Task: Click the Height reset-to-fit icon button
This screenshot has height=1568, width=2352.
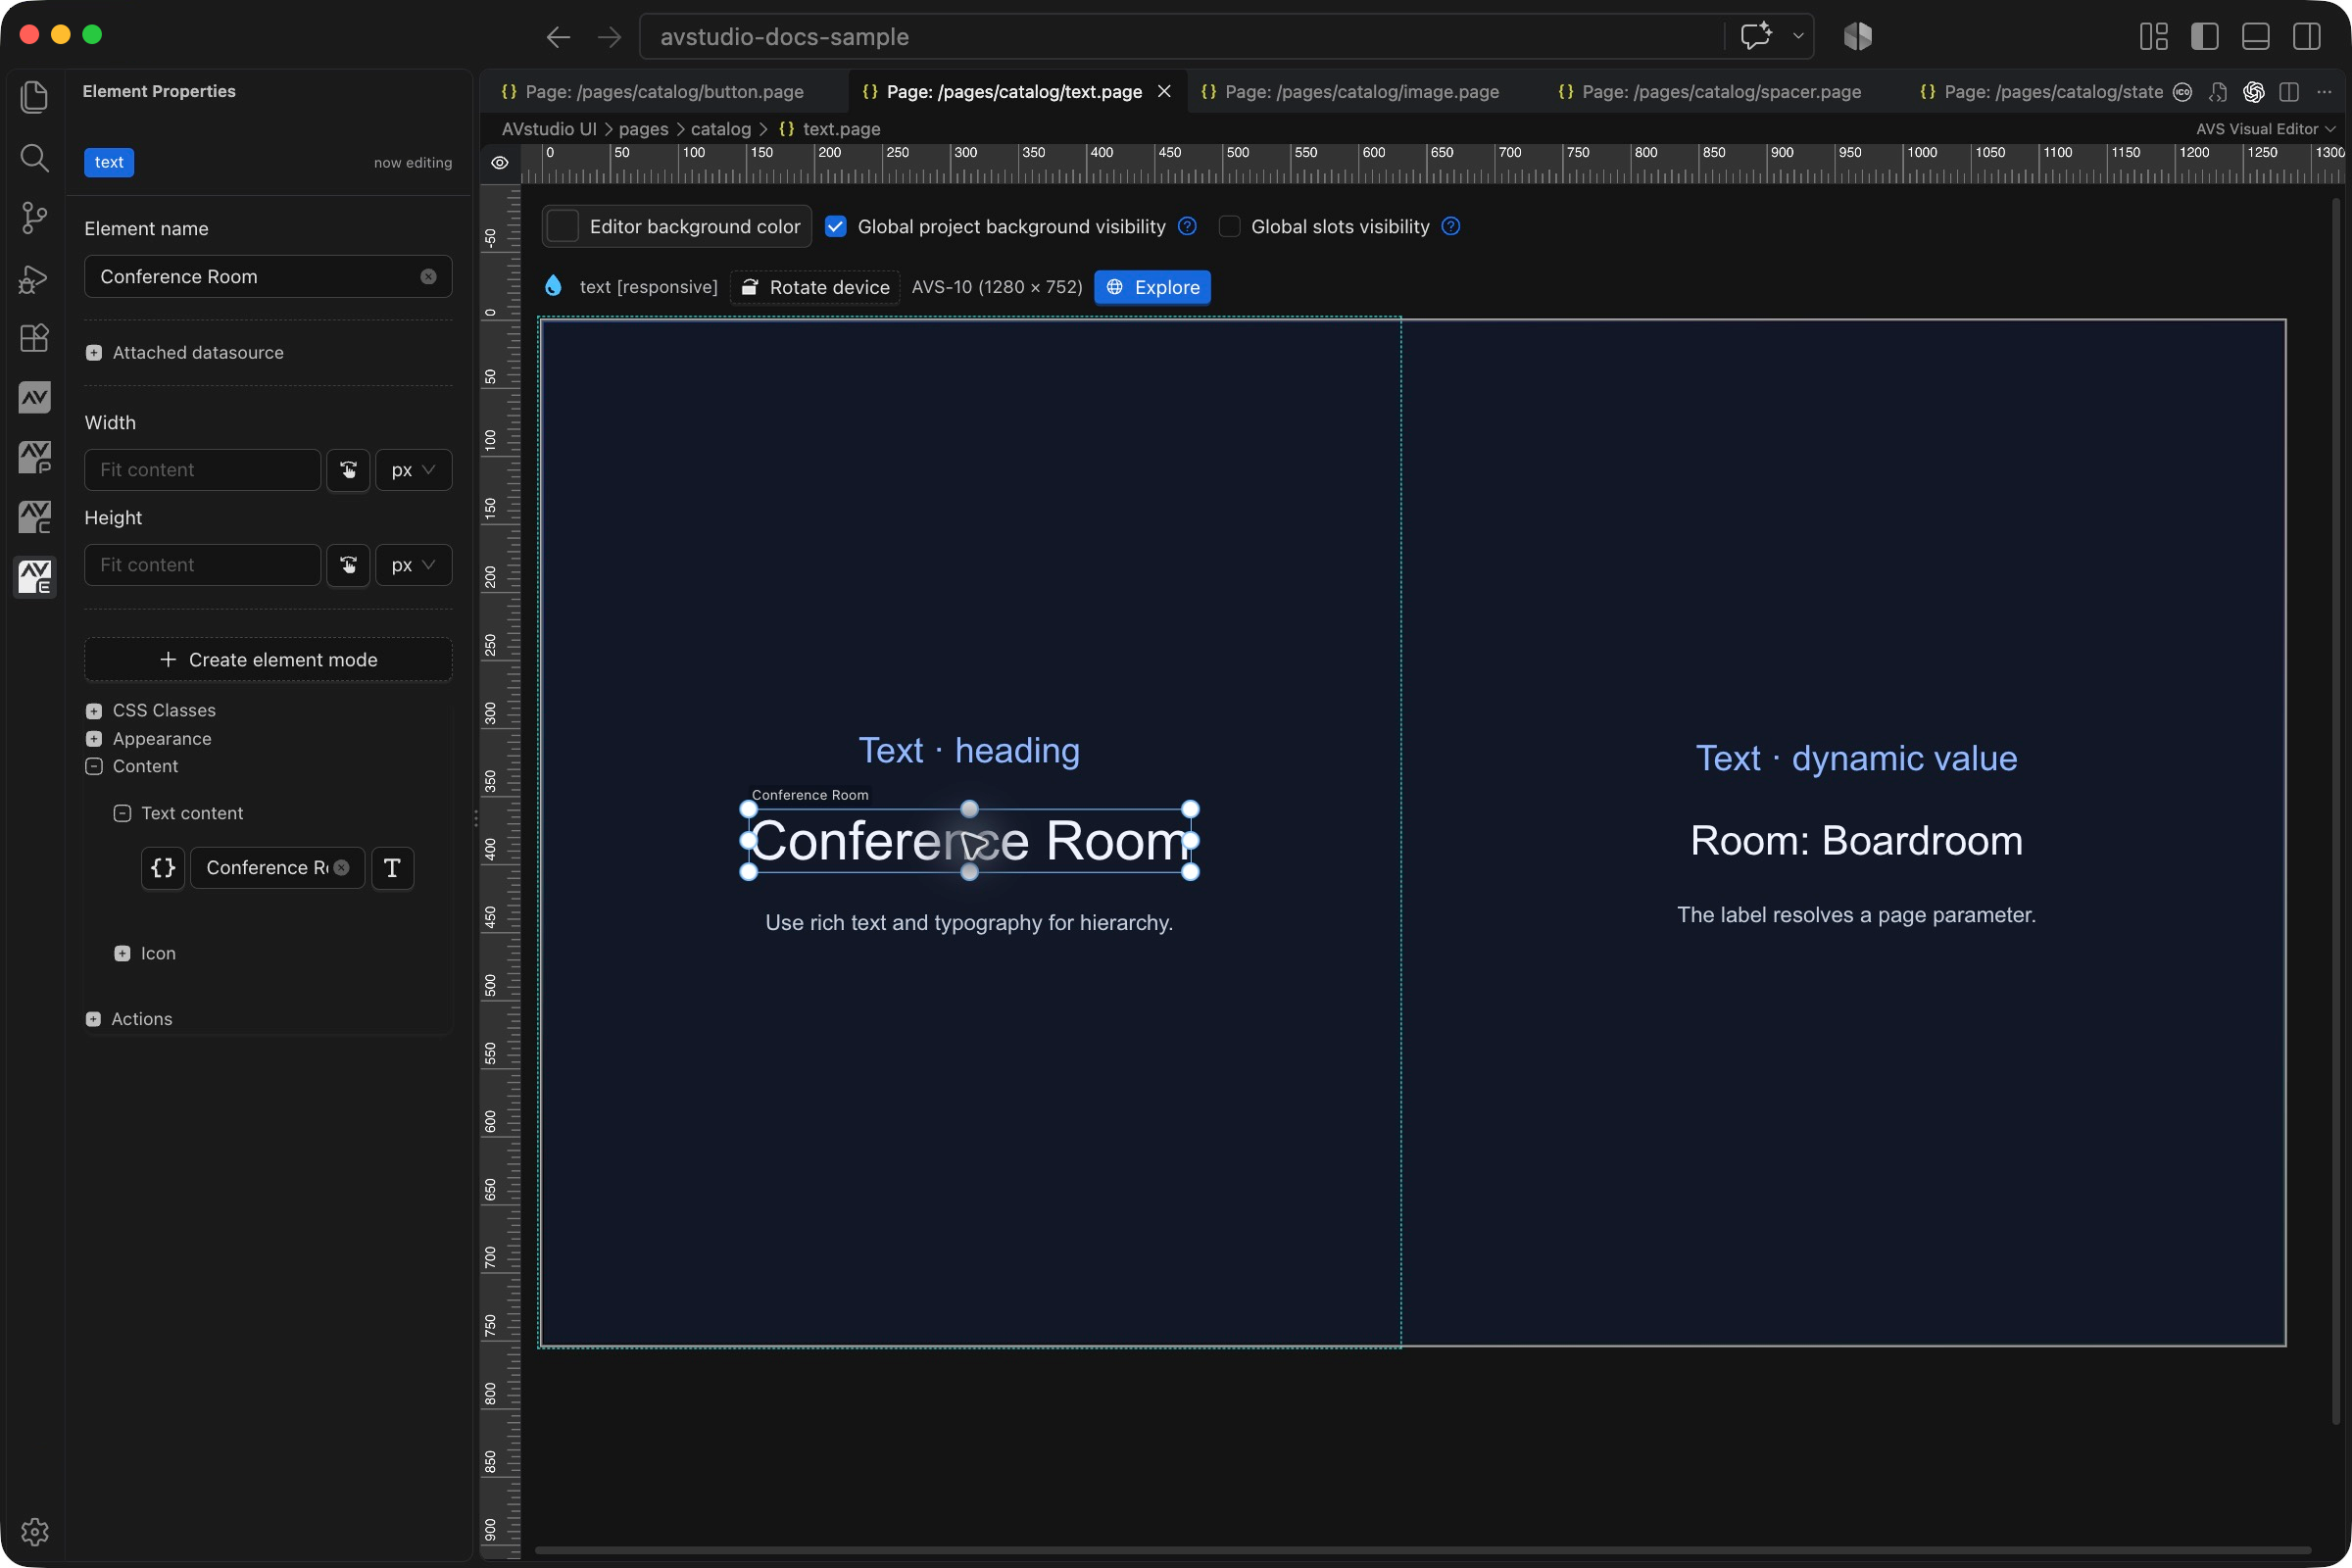Action: click(348, 565)
